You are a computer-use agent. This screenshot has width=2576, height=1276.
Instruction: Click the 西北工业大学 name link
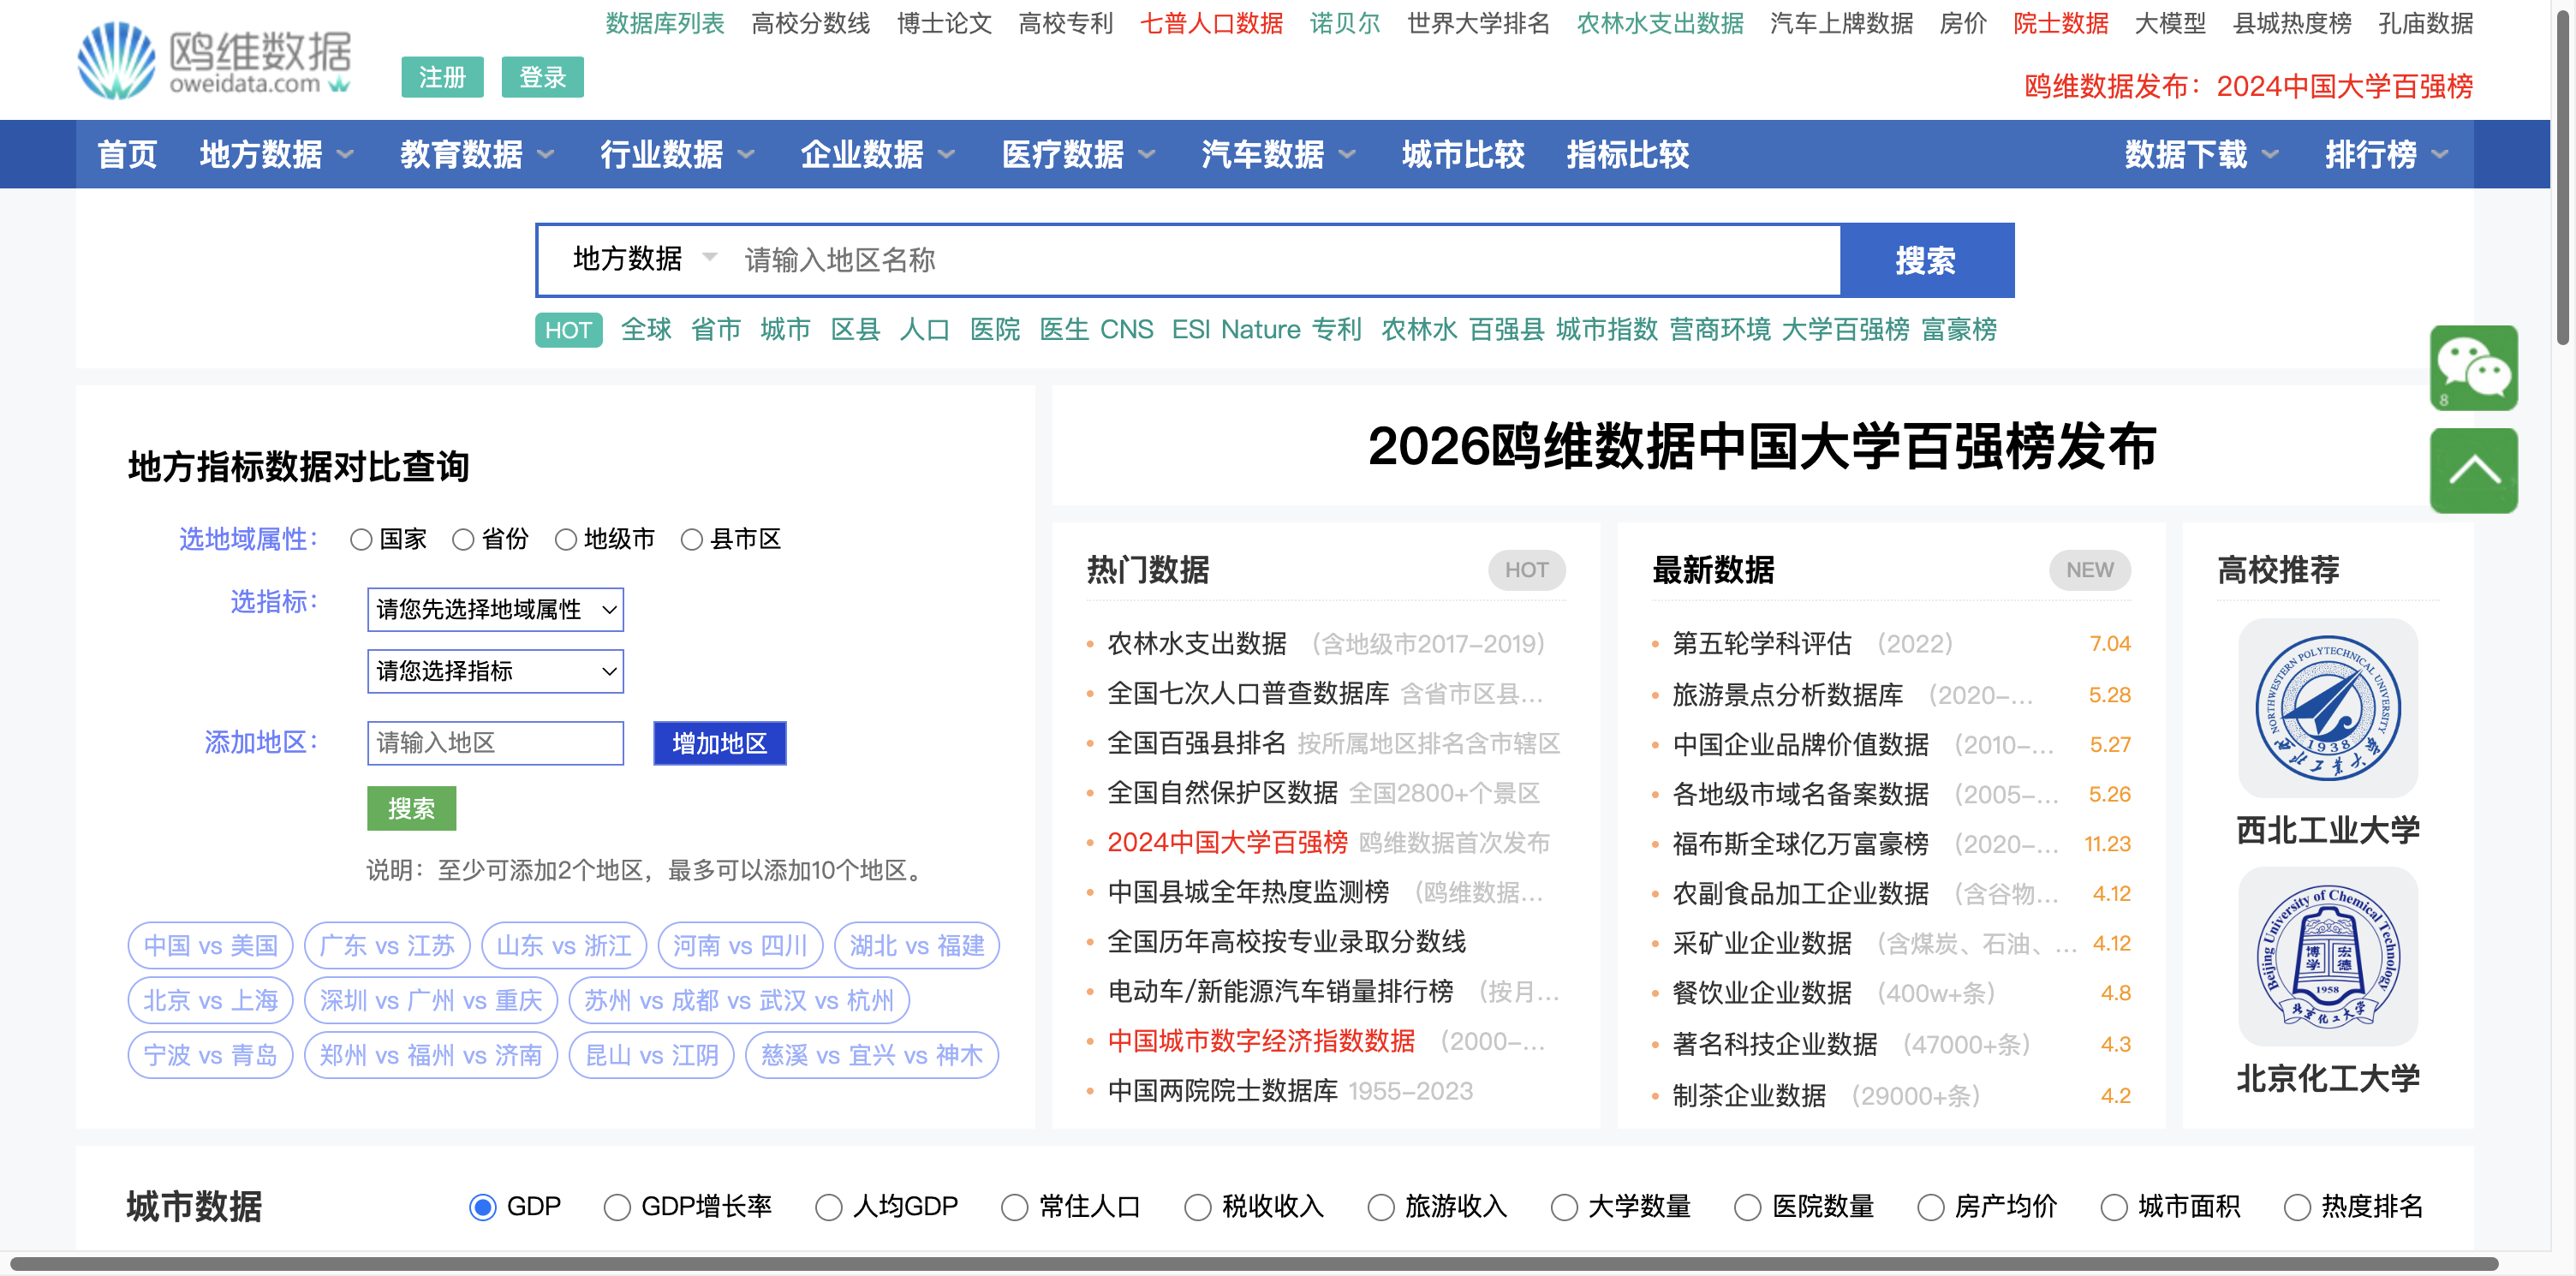(x=2327, y=830)
